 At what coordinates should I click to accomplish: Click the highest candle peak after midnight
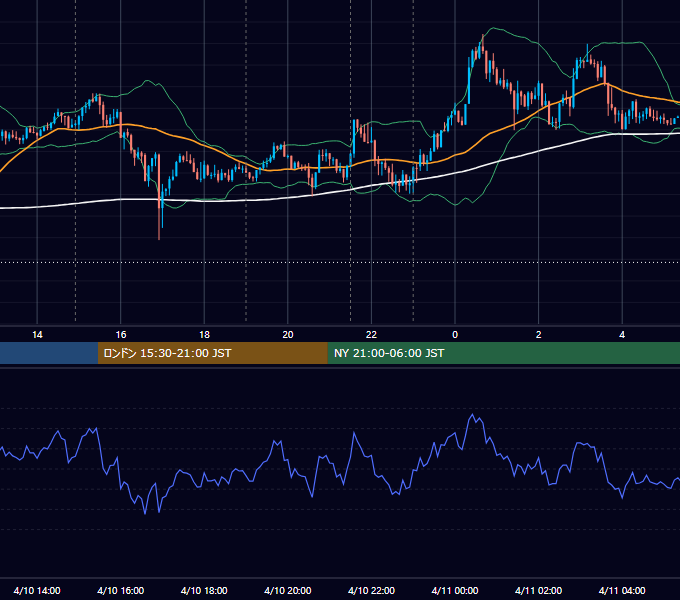(x=482, y=44)
